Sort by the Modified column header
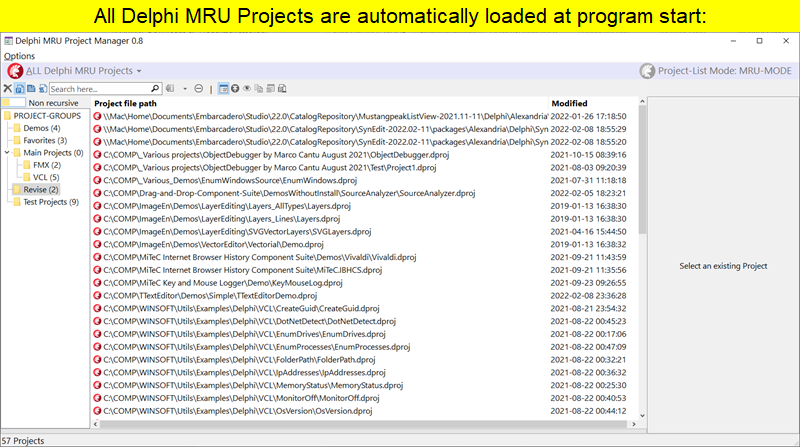 570,103
